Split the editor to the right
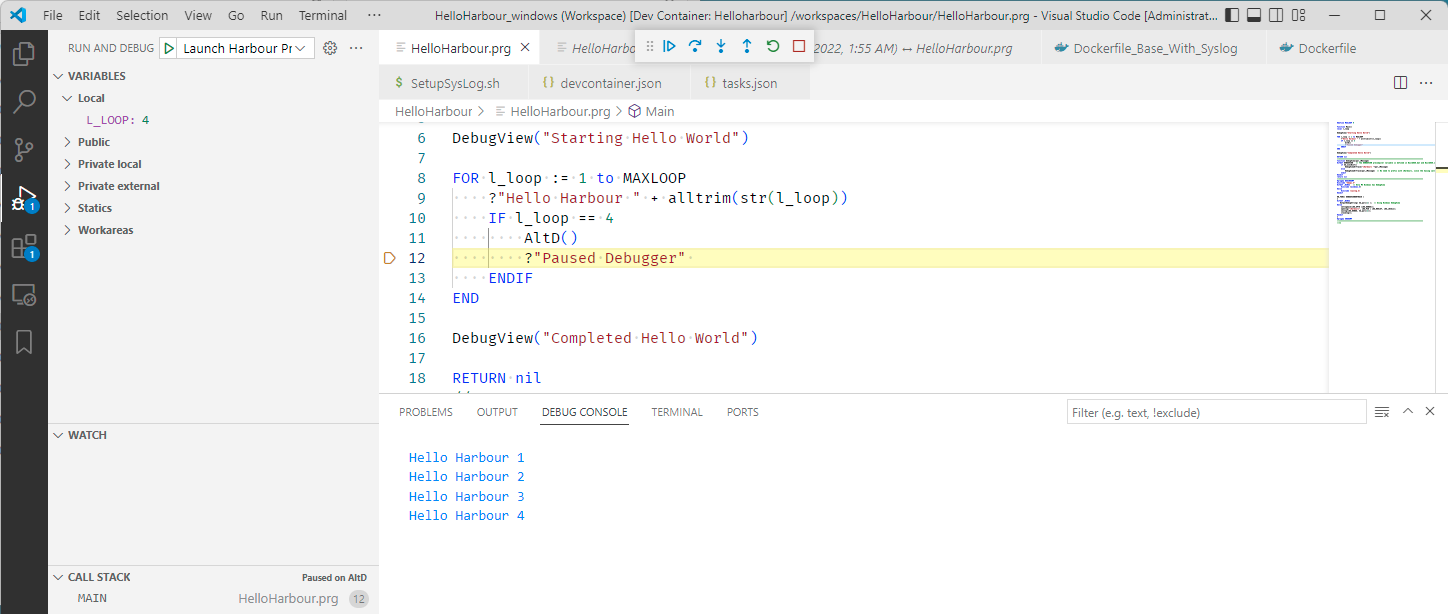The height and width of the screenshot is (614, 1448). pyautogui.click(x=1401, y=83)
